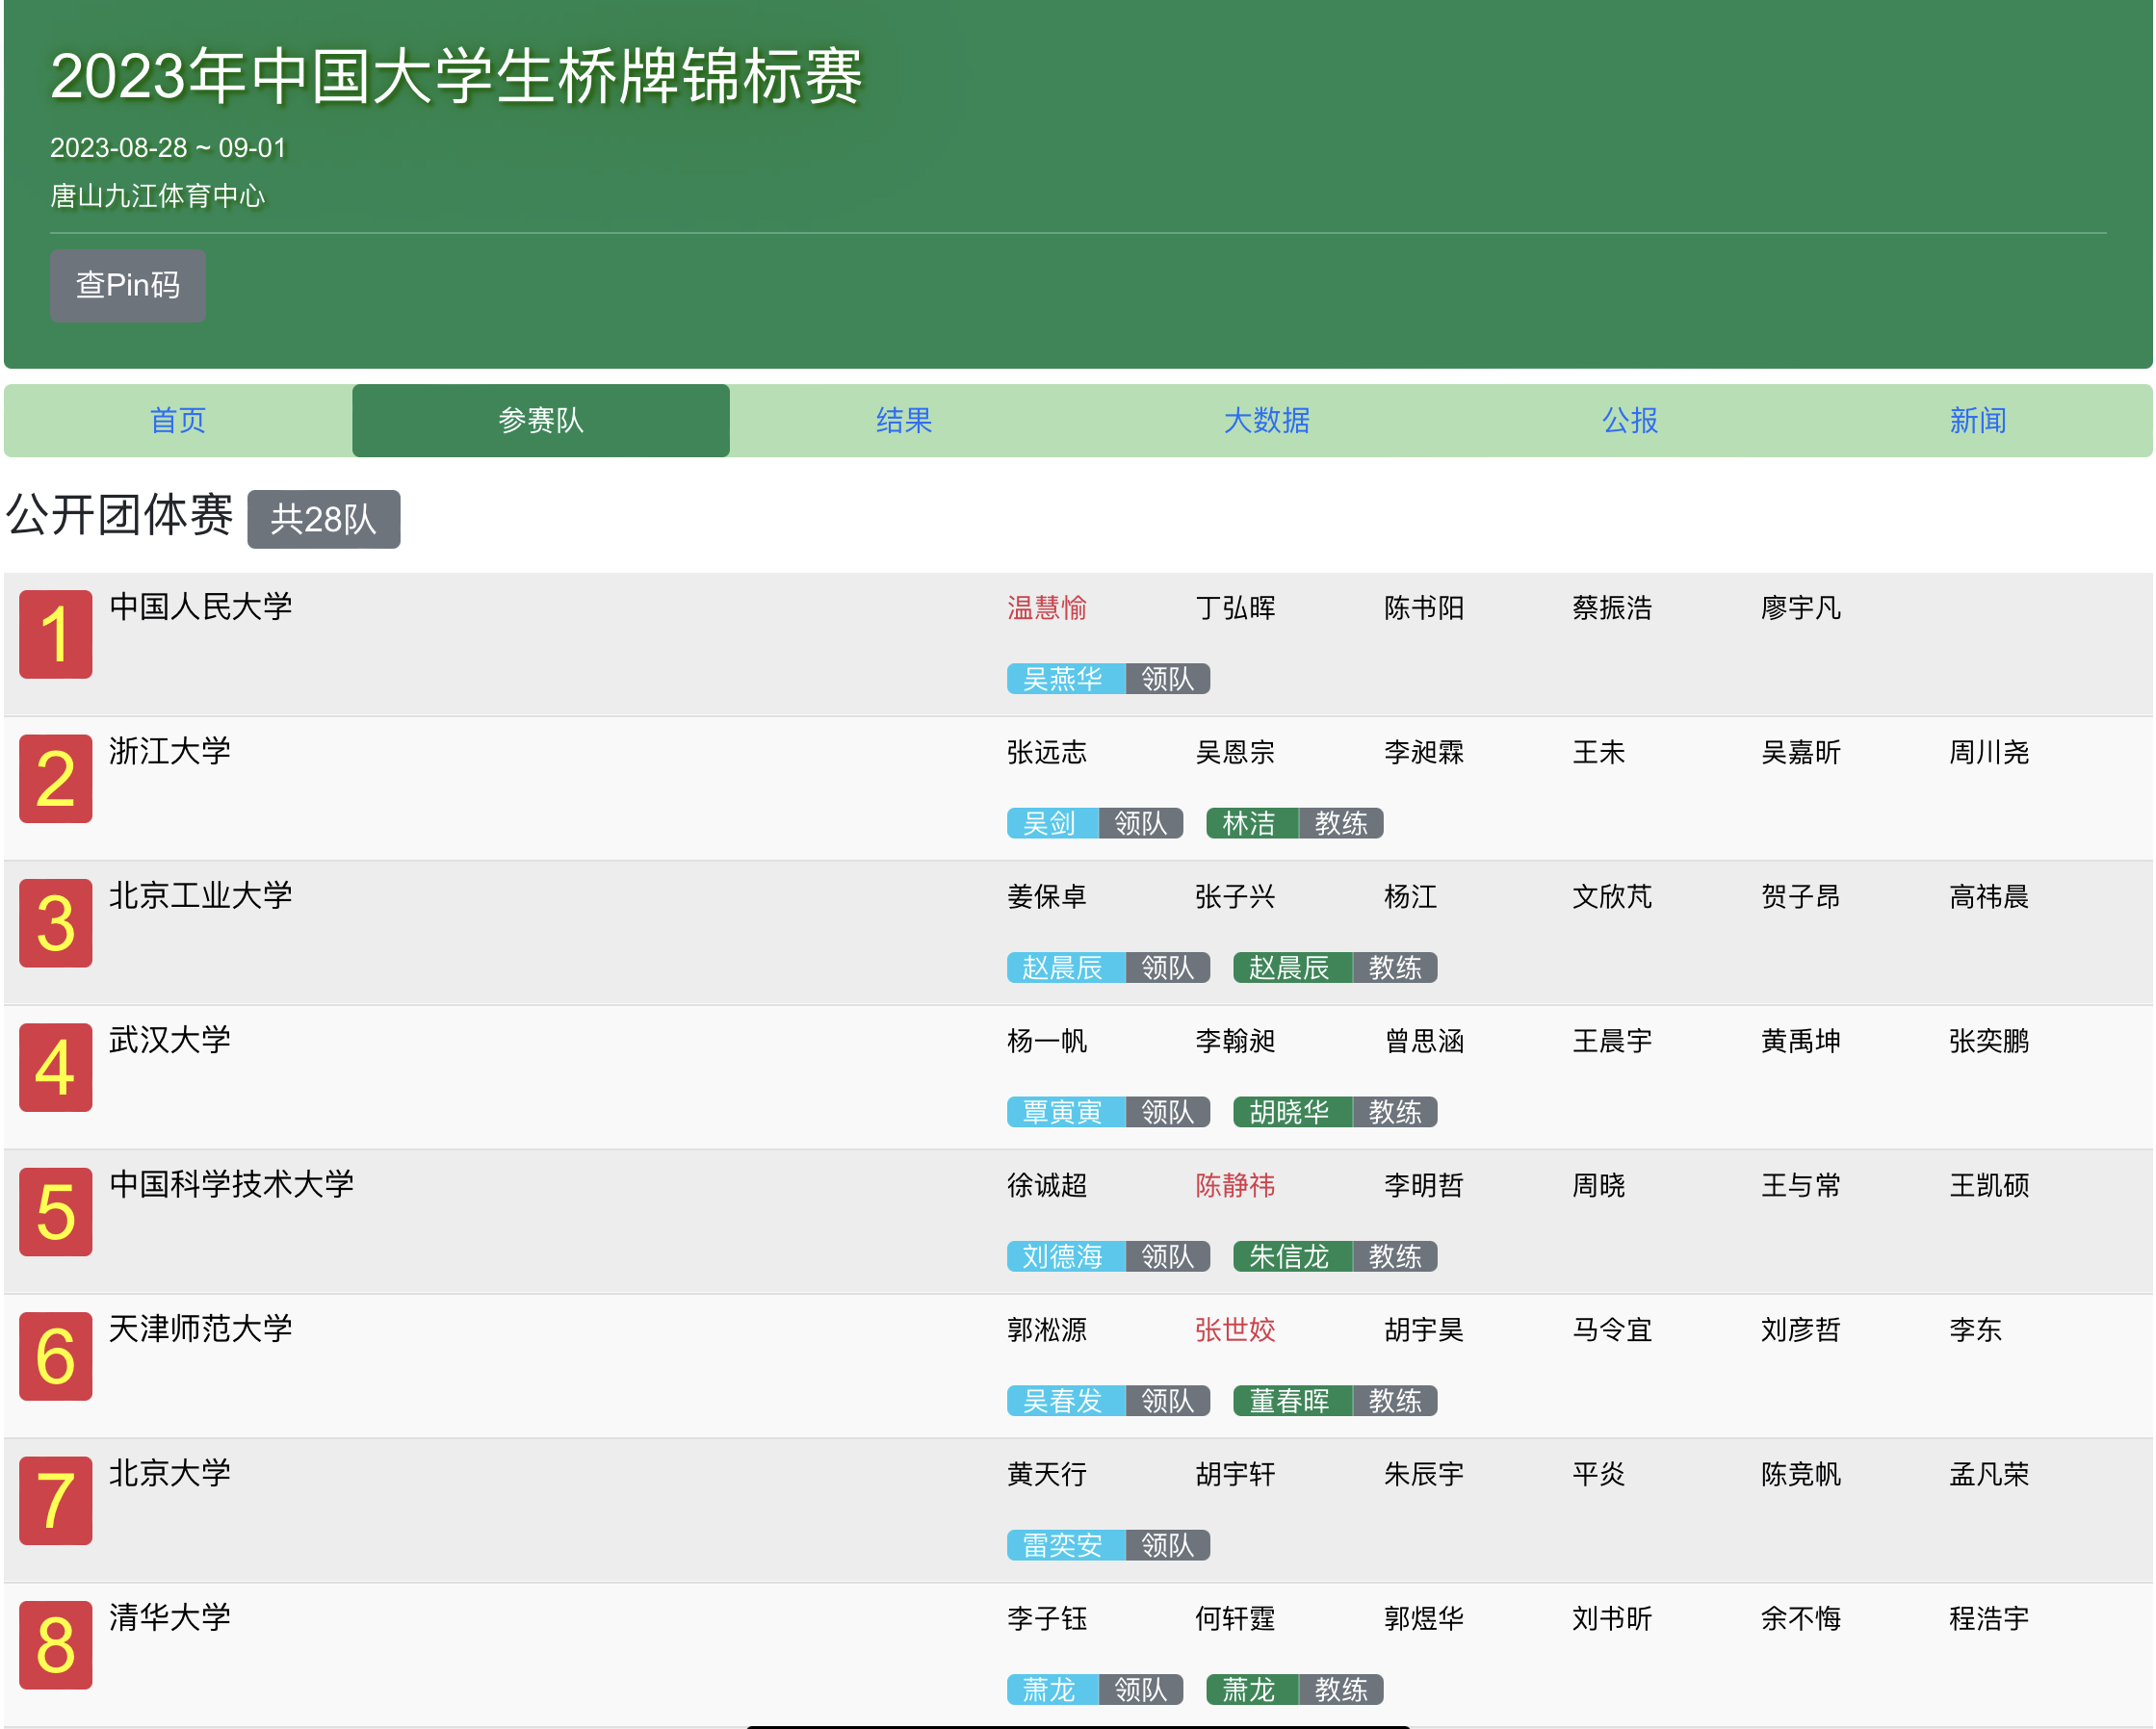Screen dimensions: 2156x1729
Task: Click red team number 4 badge
Action: click(x=56, y=1068)
